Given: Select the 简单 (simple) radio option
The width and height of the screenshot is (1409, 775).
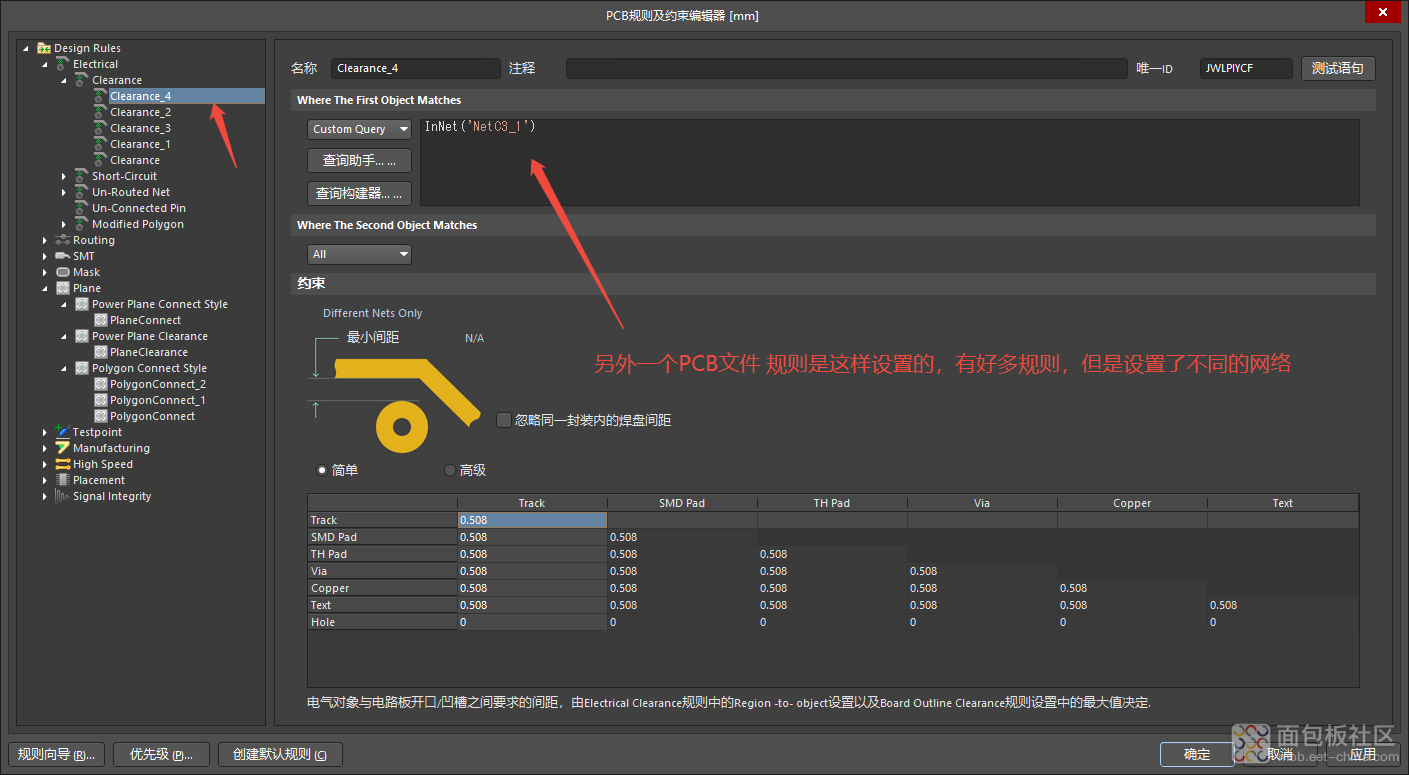Looking at the screenshot, I should [322, 470].
